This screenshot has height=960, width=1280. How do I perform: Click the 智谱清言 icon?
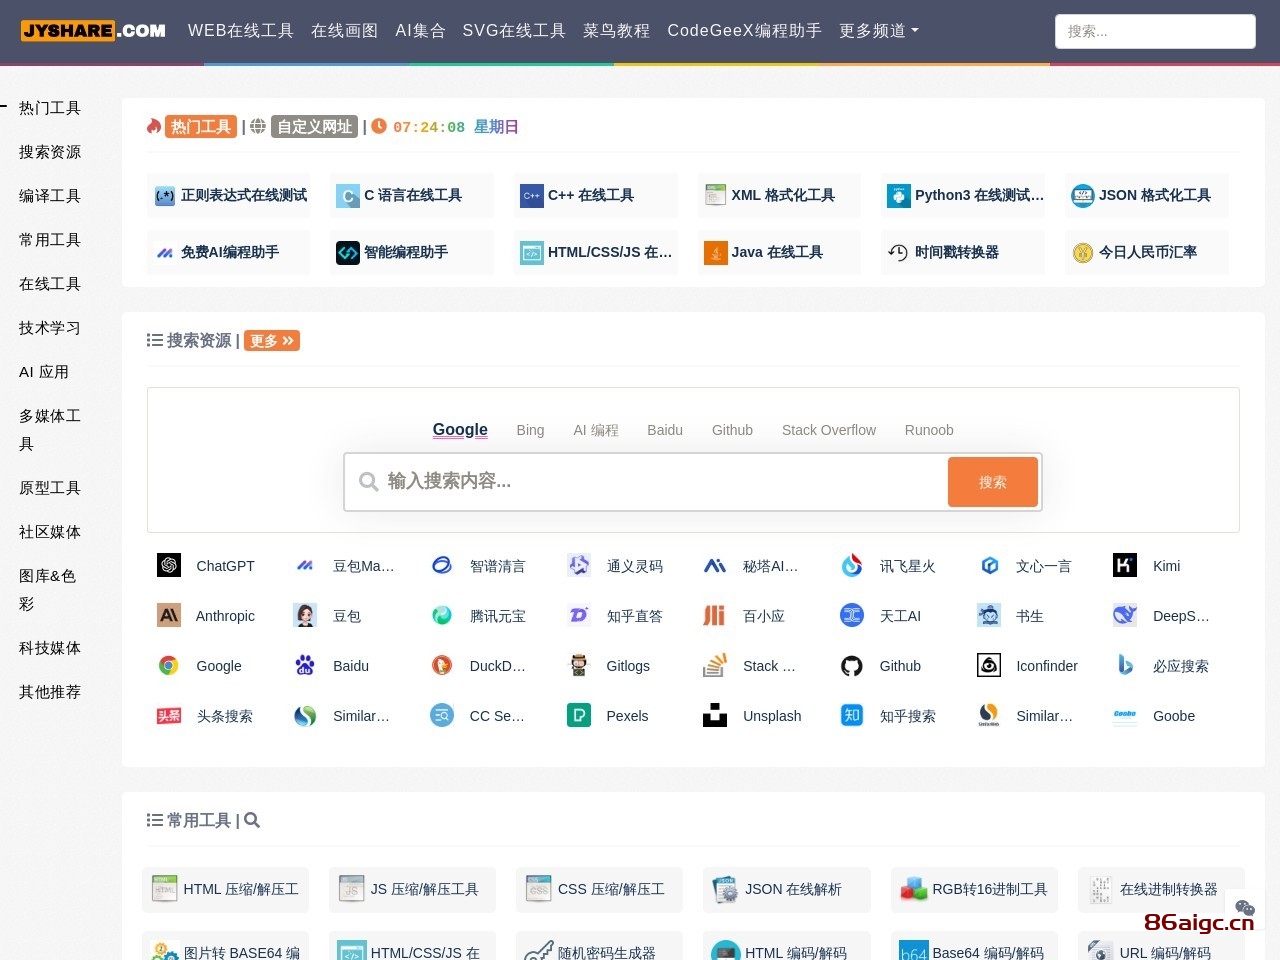(442, 566)
